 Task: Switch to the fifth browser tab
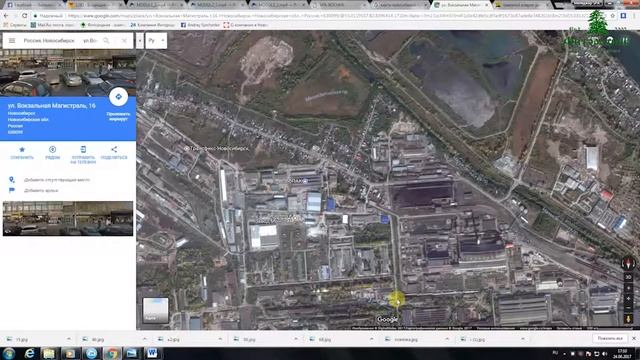[278, 5]
